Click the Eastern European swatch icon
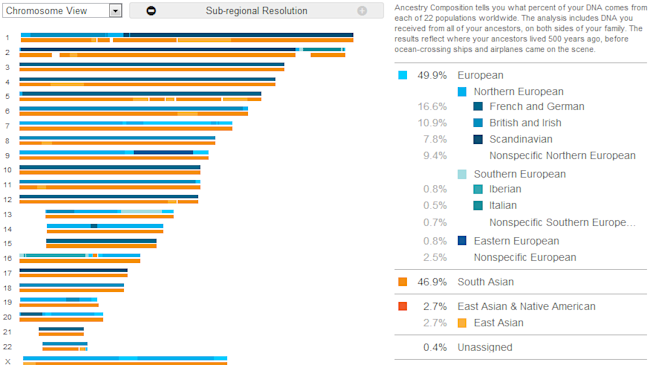This screenshot has width=650, height=365. [x=462, y=241]
